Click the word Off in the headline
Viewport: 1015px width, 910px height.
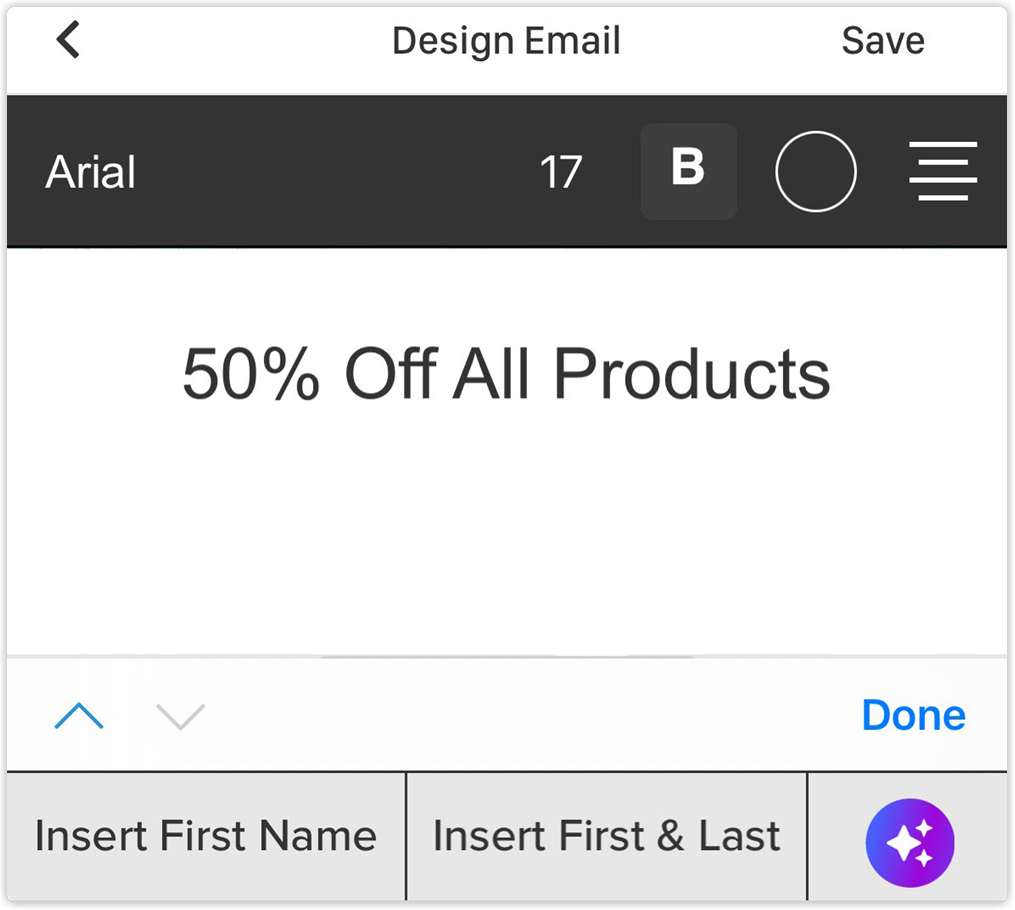pos(391,373)
